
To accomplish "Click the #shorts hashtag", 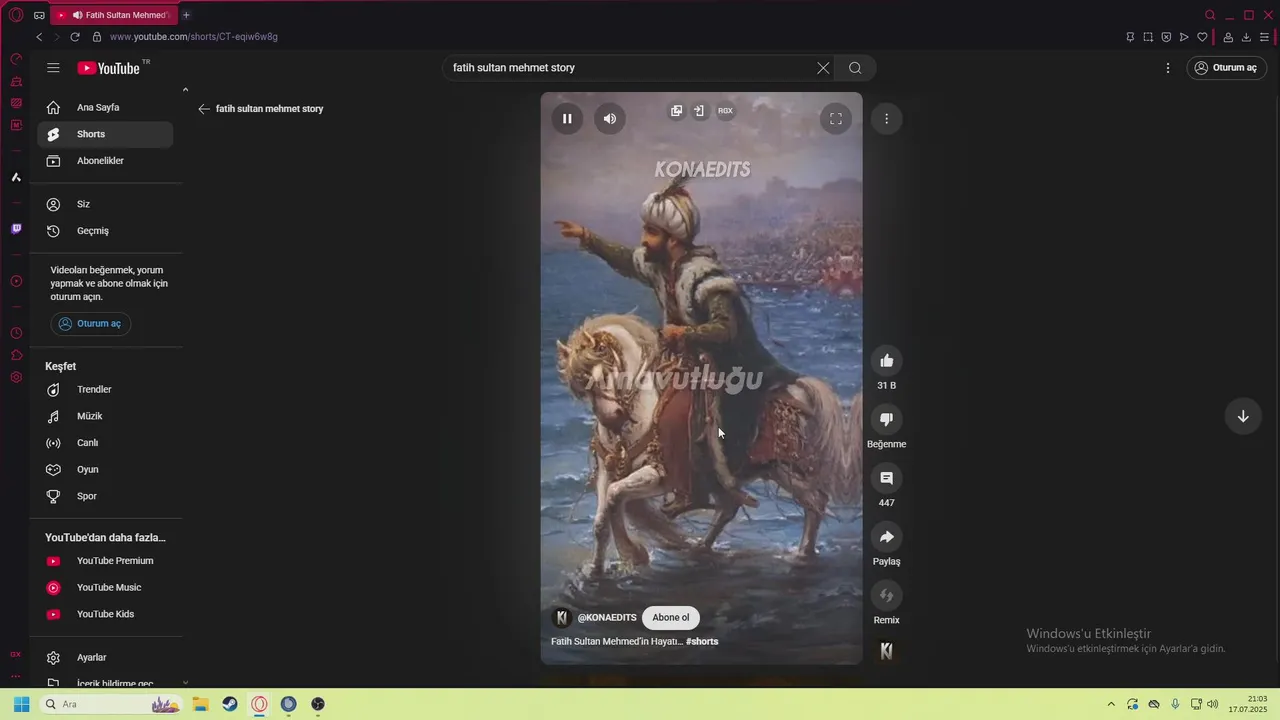I will pos(702,642).
